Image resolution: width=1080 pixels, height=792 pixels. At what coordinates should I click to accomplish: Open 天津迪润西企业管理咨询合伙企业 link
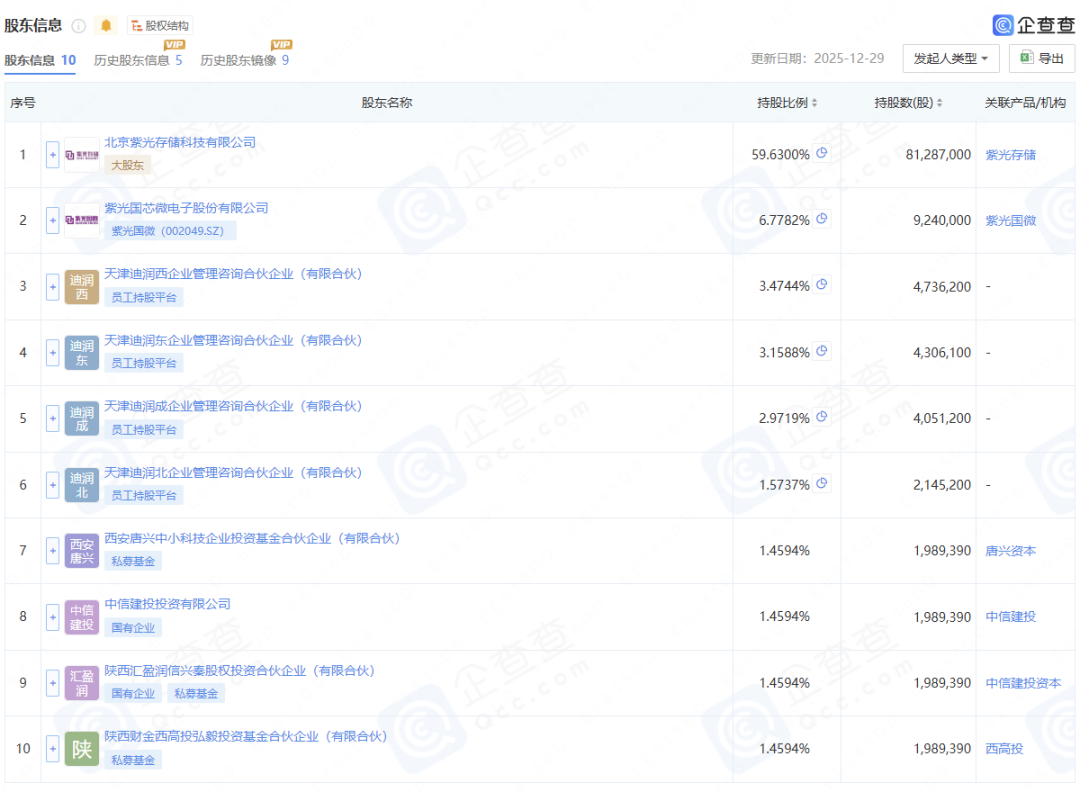pyautogui.click(x=233, y=274)
